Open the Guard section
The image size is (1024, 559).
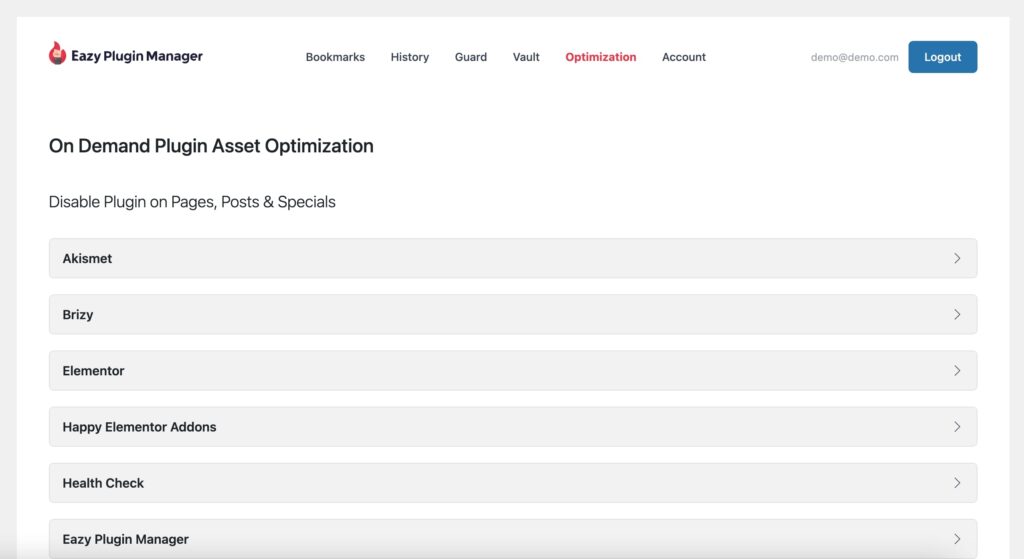point(471,57)
